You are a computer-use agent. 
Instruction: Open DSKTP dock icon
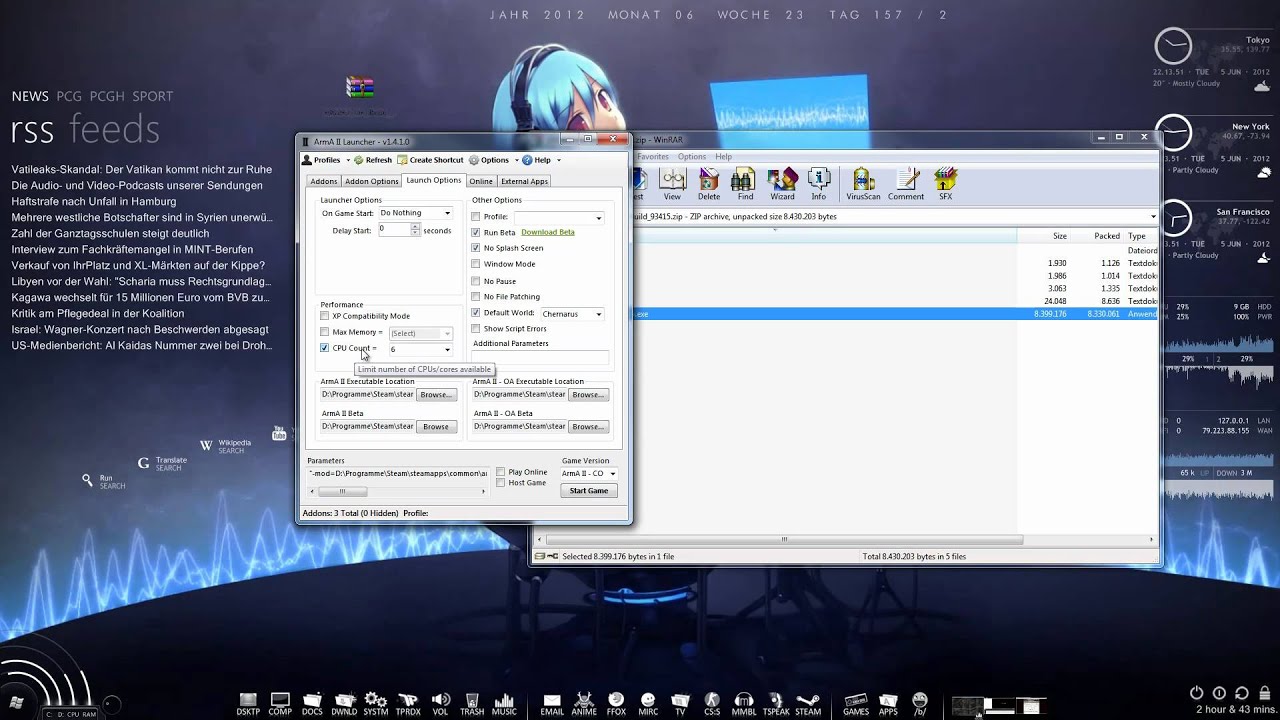coord(248,704)
